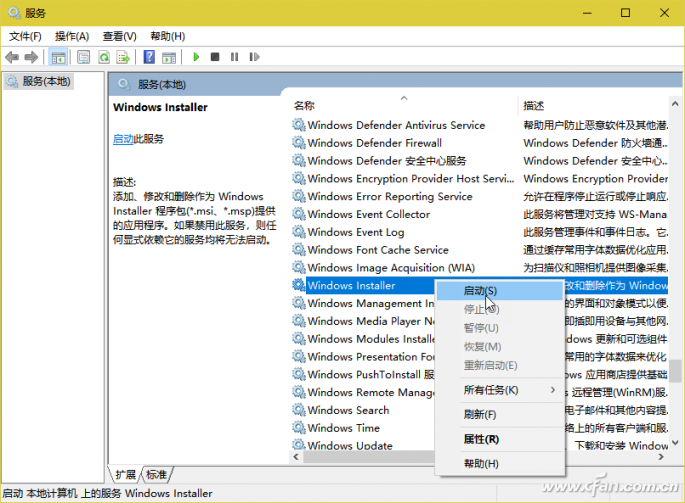Image resolution: width=685 pixels, height=503 pixels.
Task: Select the Windows Management Instrumentation row
Action: tap(363, 303)
